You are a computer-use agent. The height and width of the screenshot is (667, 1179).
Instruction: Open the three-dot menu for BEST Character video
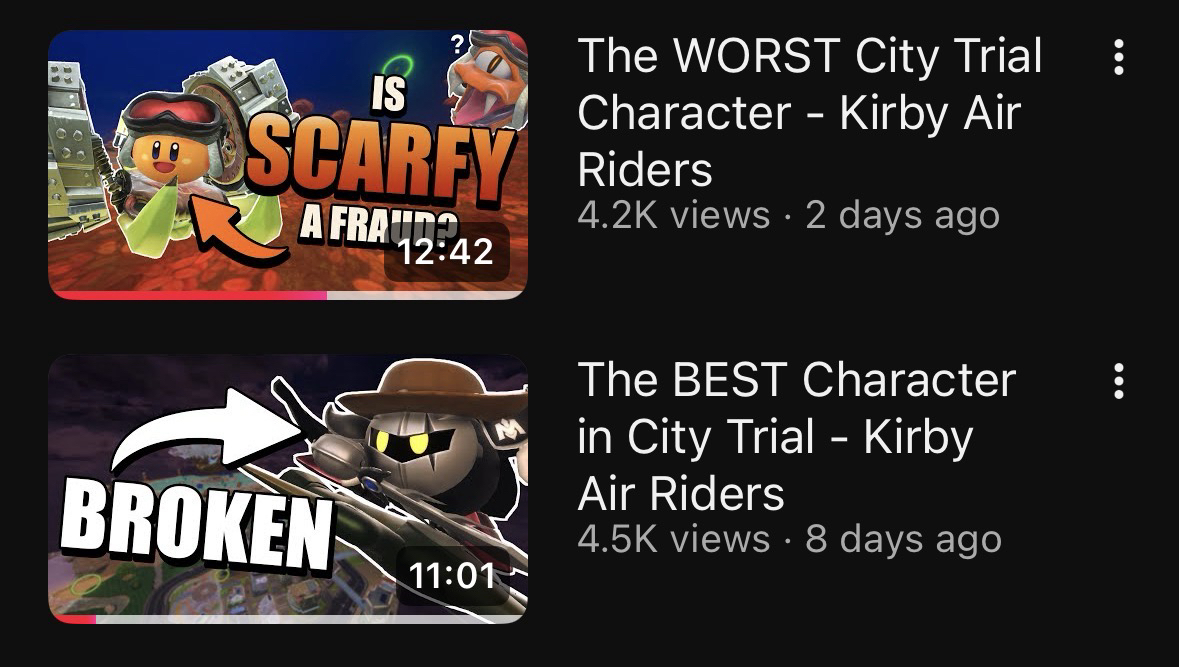coord(1118,380)
